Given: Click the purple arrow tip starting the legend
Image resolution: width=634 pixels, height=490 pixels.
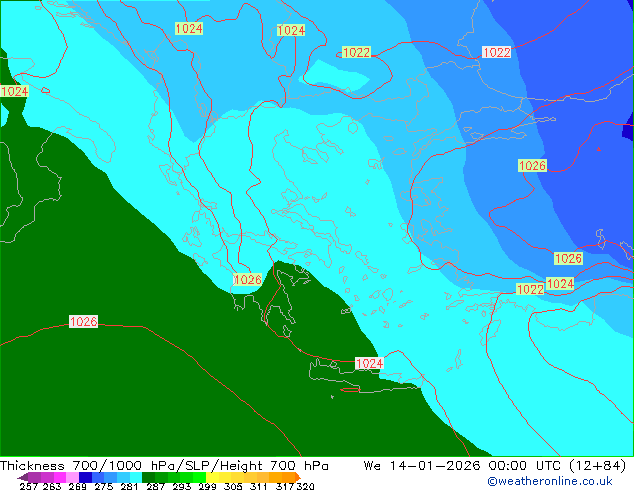Looking at the screenshot, I should tap(22, 477).
